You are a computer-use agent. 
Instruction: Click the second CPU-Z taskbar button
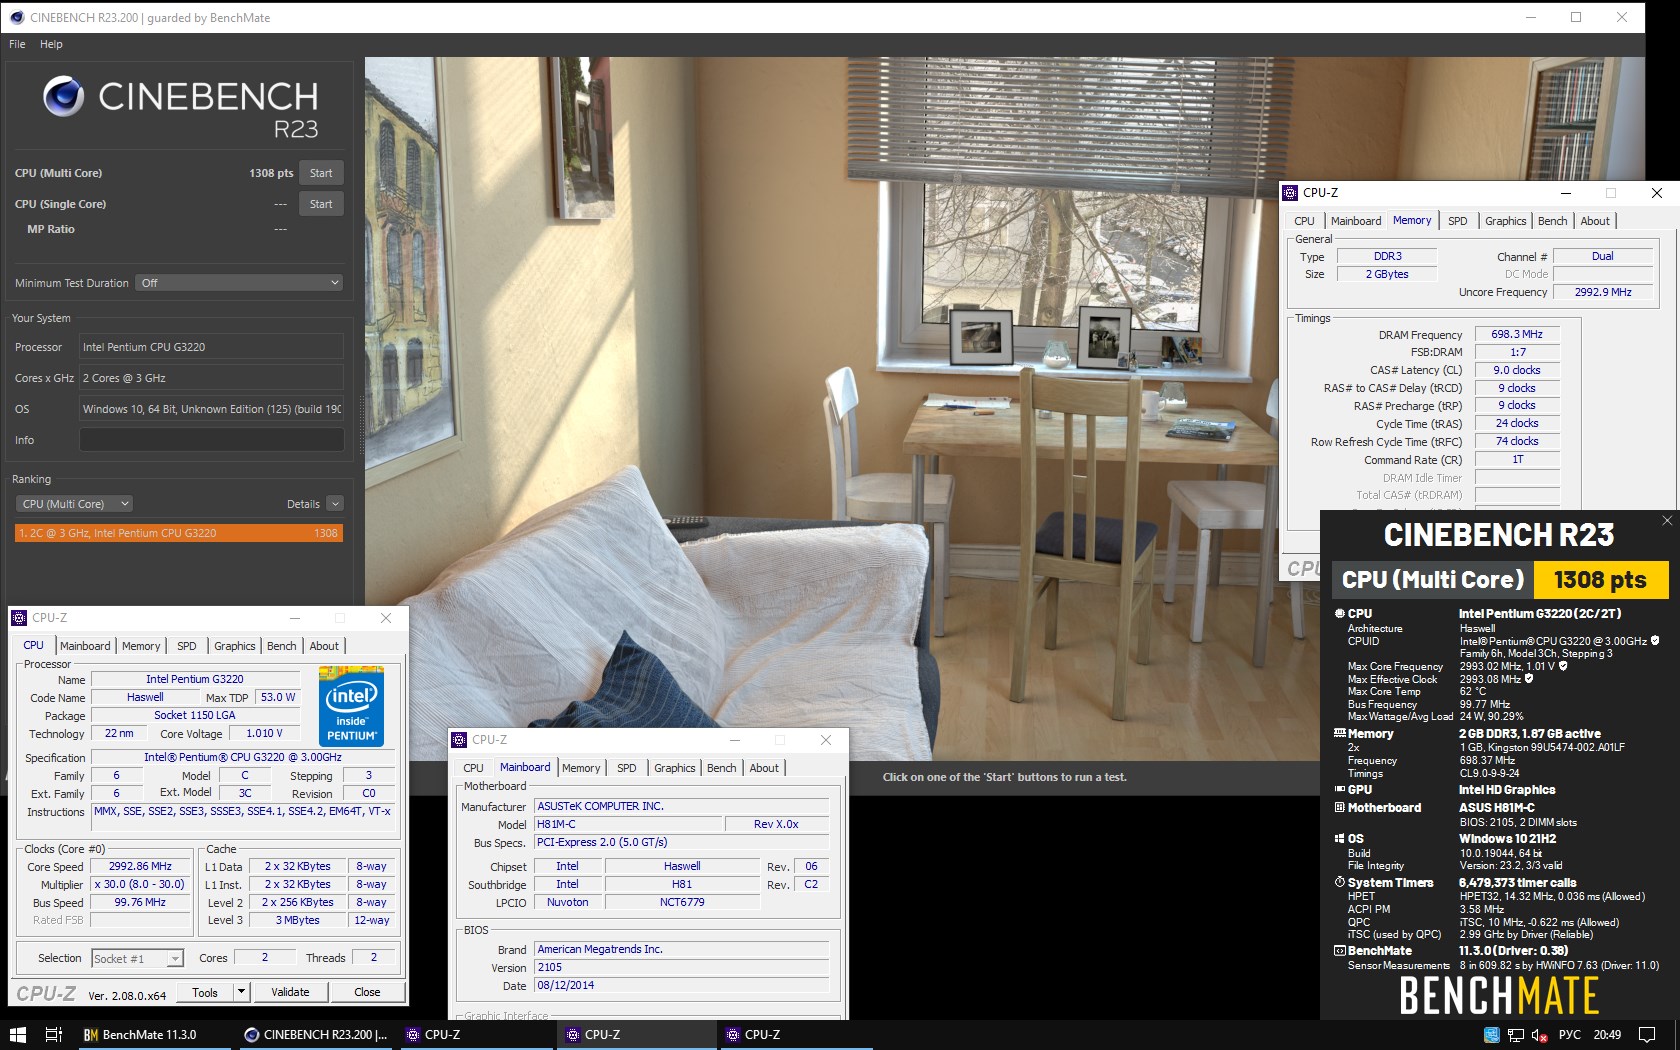click(636, 1035)
